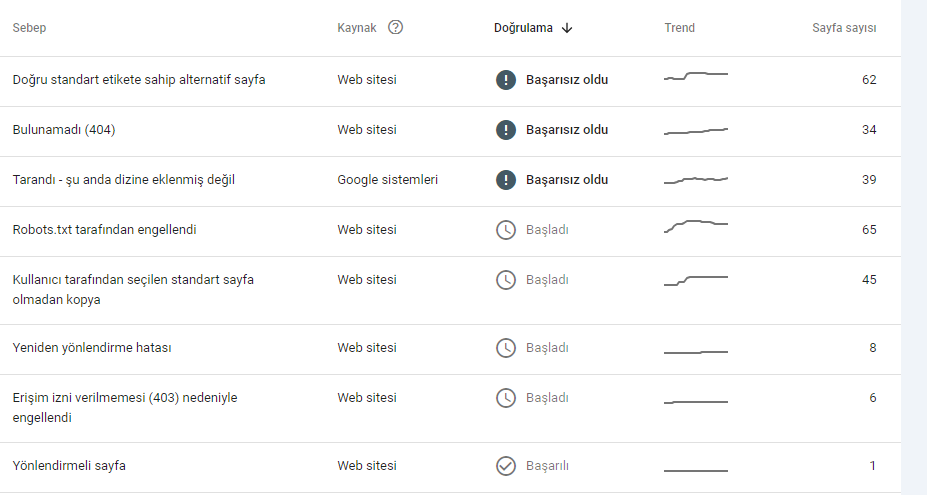This screenshot has width=927, height=495.
Task: Click the clock icon on Kullanıcı tarafından seçilen row
Action: coord(505,280)
